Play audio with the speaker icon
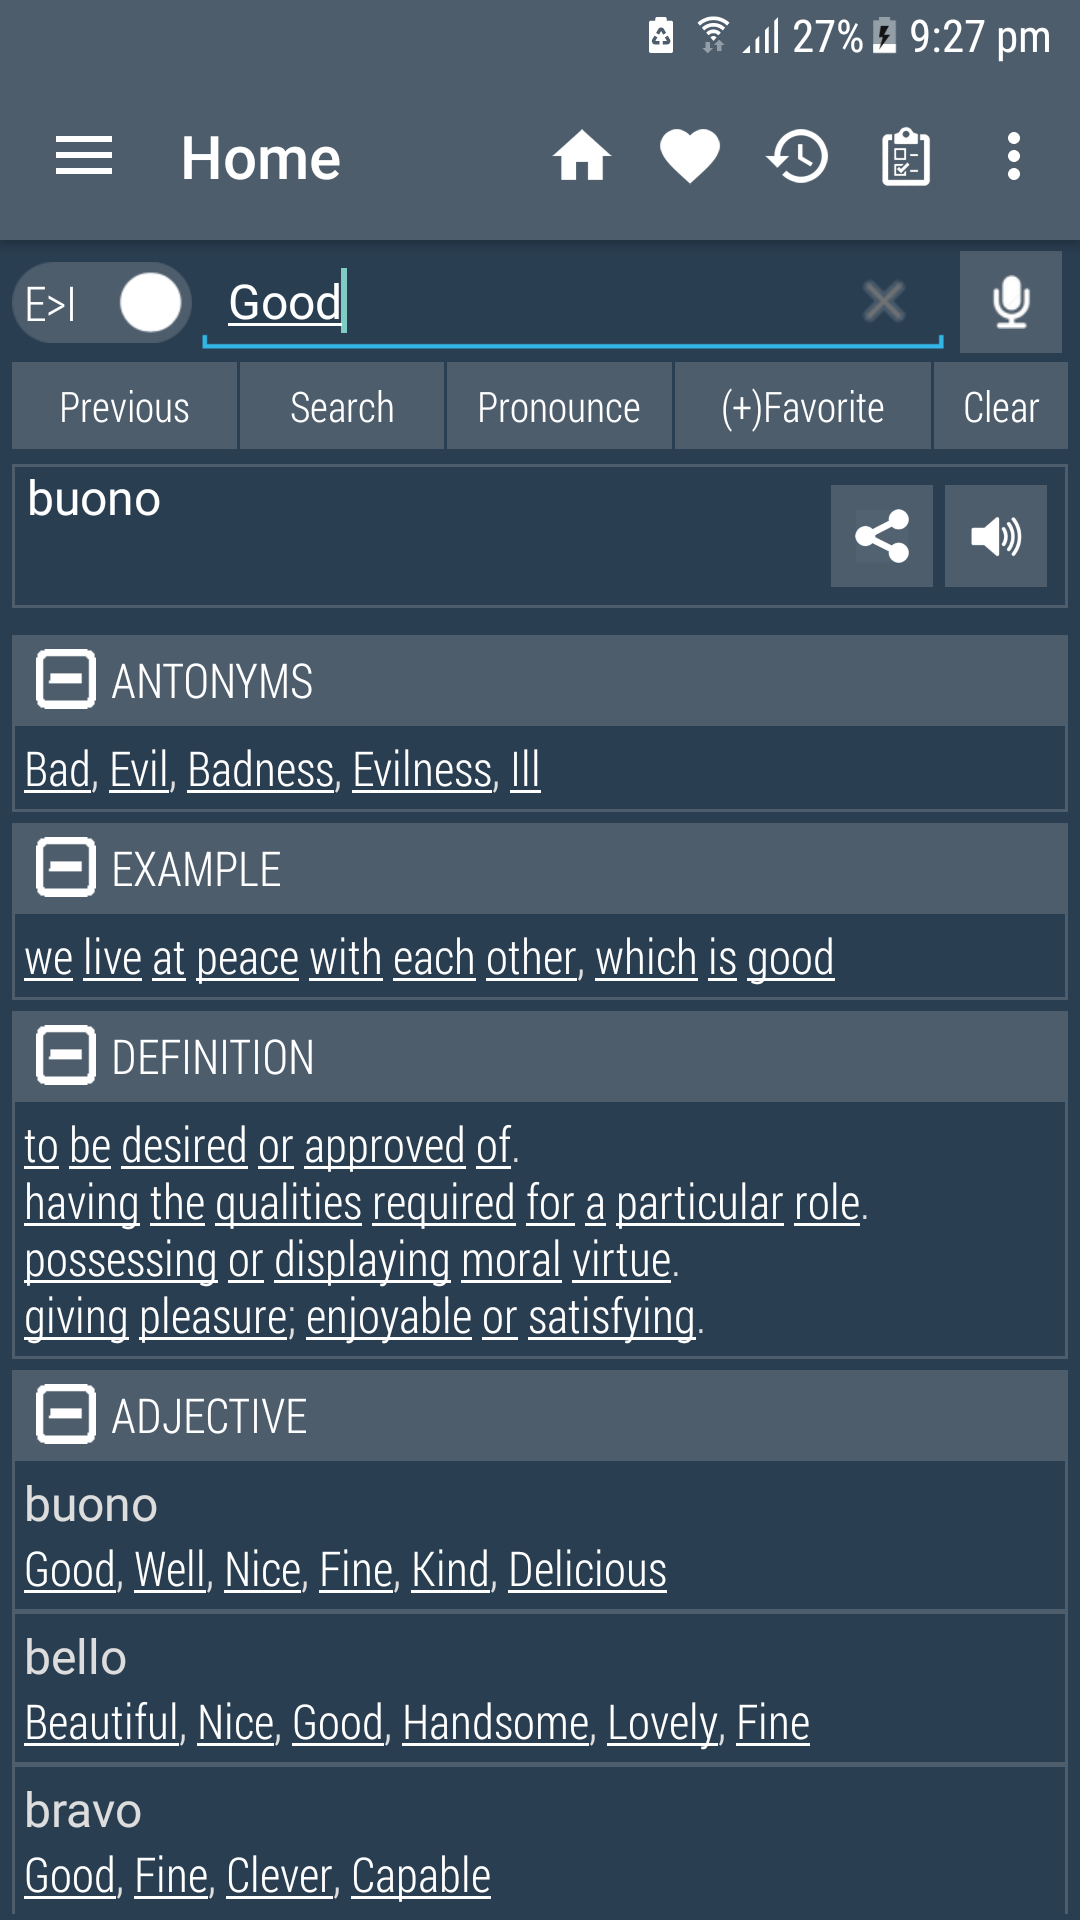Image resolution: width=1080 pixels, height=1920 pixels. click(995, 536)
